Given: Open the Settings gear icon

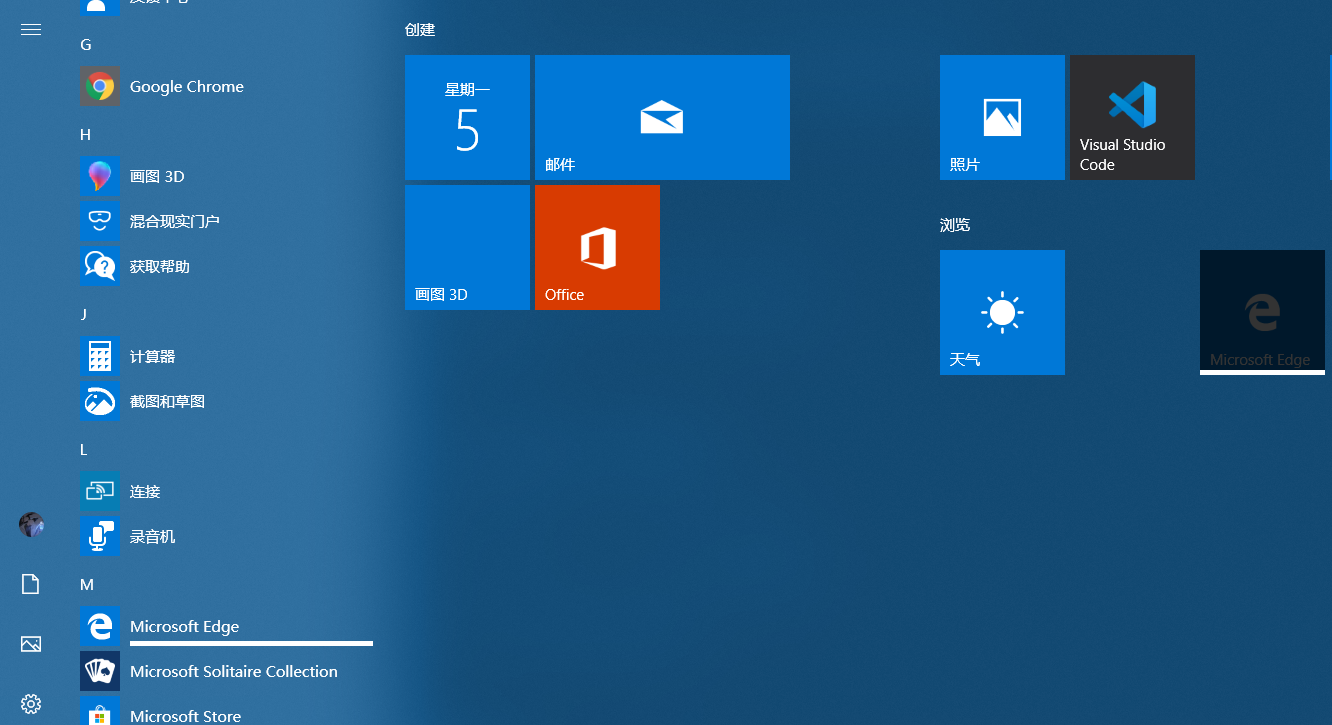Looking at the screenshot, I should click(31, 704).
